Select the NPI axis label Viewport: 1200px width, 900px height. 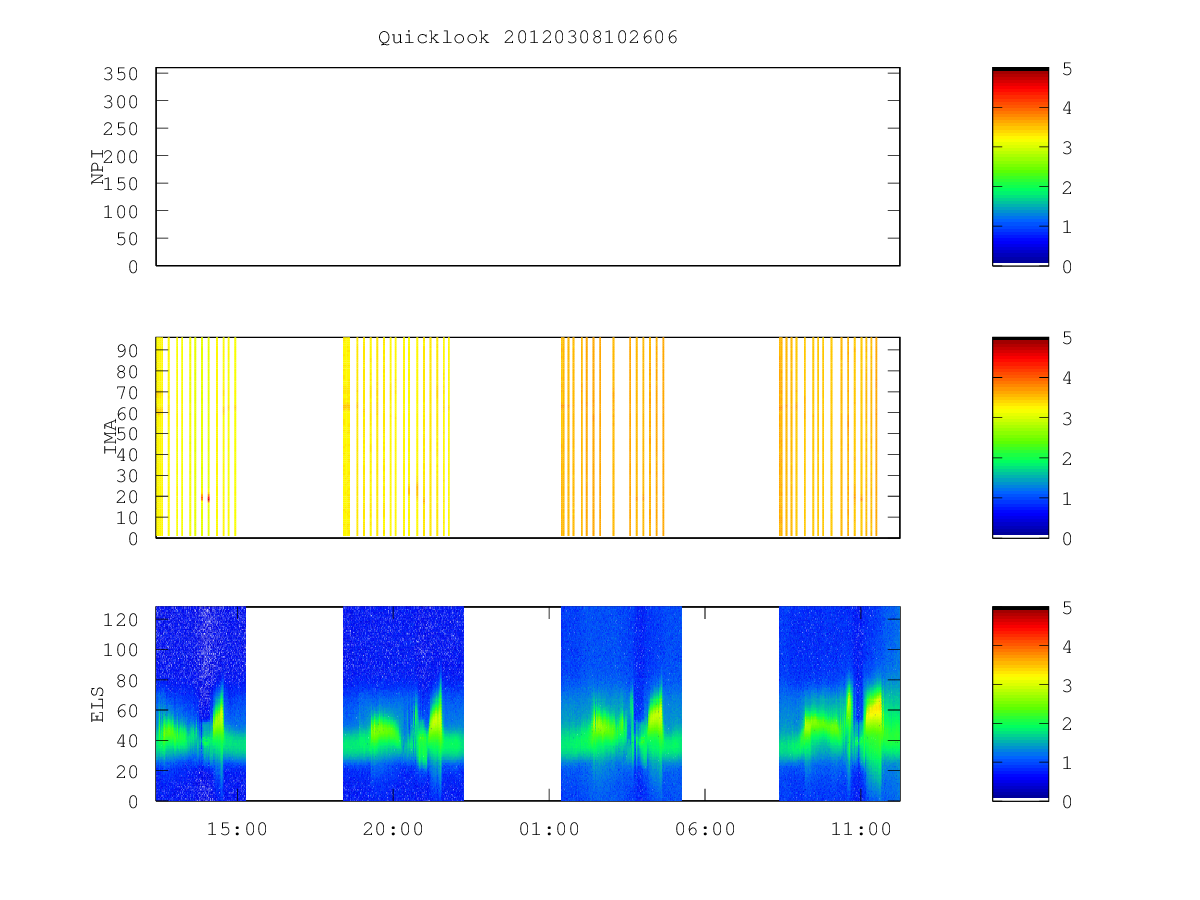pyautogui.click(x=98, y=167)
